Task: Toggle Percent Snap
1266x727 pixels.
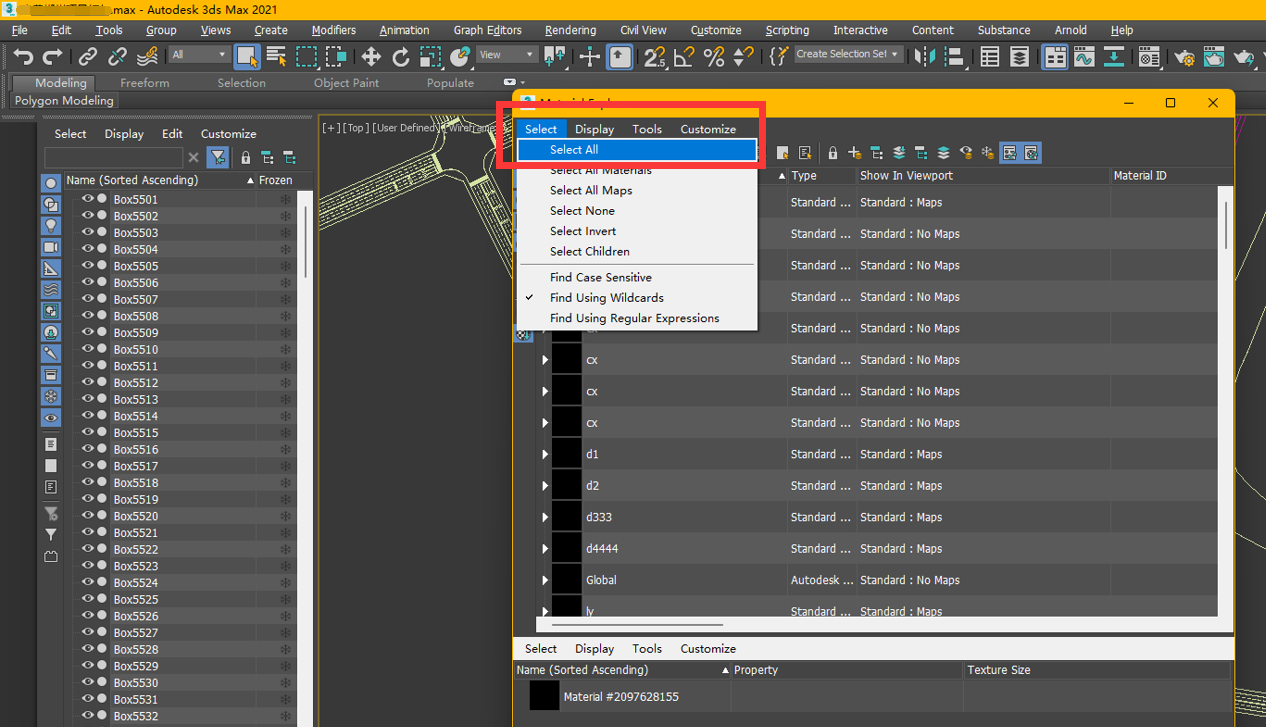Action: 713,56
